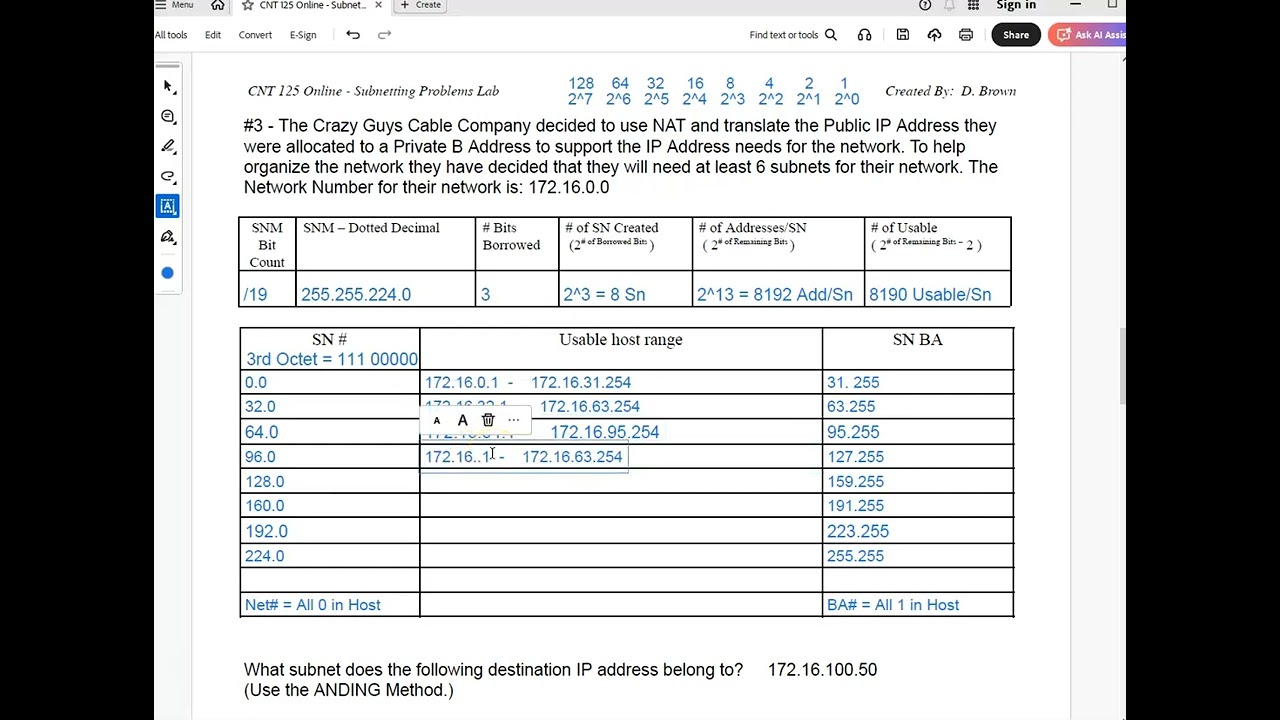Click the 'BA# = All 1 in Host' note
The height and width of the screenshot is (720, 1280).
[x=893, y=605]
